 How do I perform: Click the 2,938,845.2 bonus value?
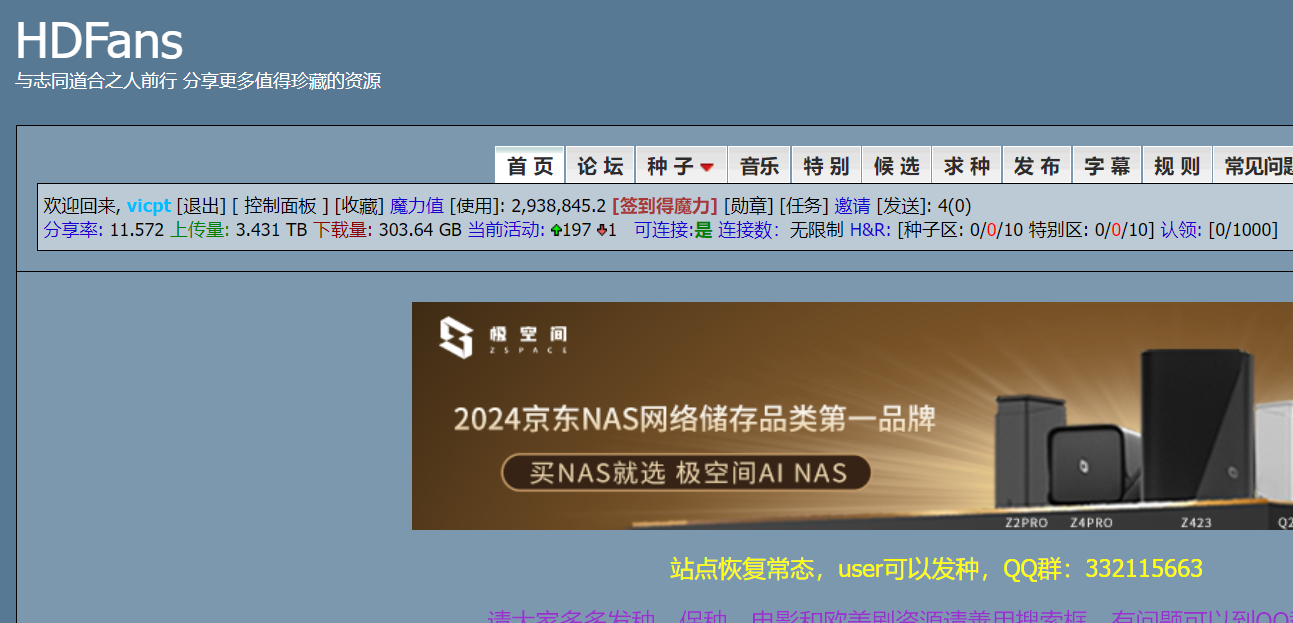558,206
